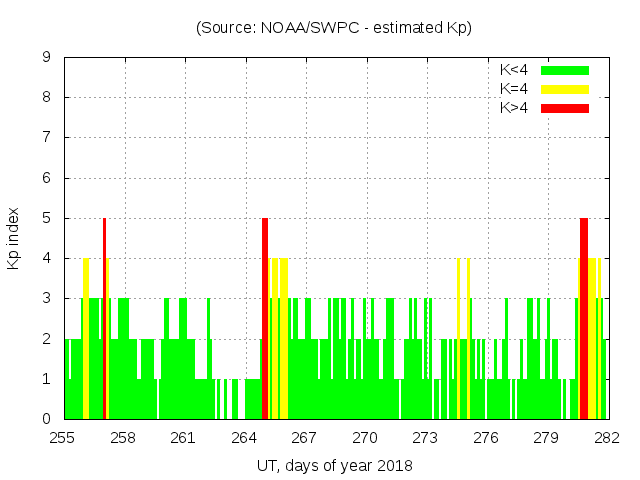Image resolution: width=640 pixels, height=480 pixels.
Task: Select the K>4 legend label text
Action: (514, 108)
